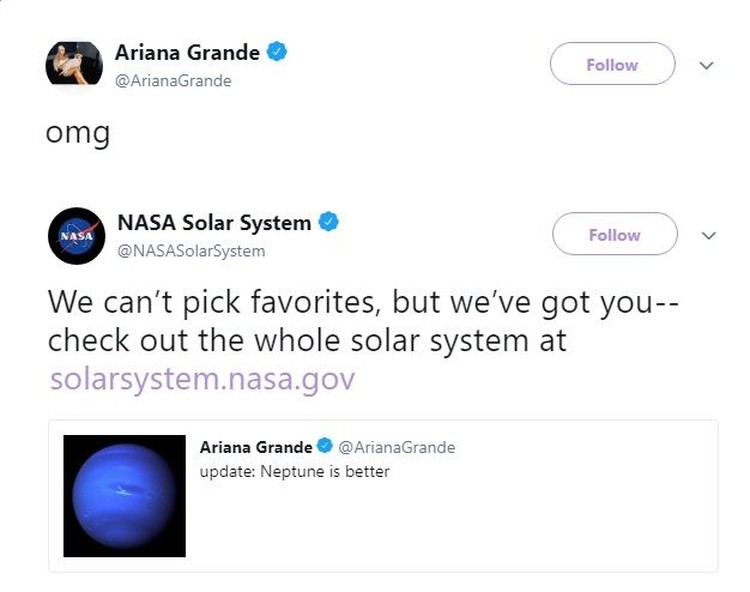Image resolution: width=750 pixels, height=592 pixels.
Task: Open the @ArianaGrande handle at top
Action: 173,81
